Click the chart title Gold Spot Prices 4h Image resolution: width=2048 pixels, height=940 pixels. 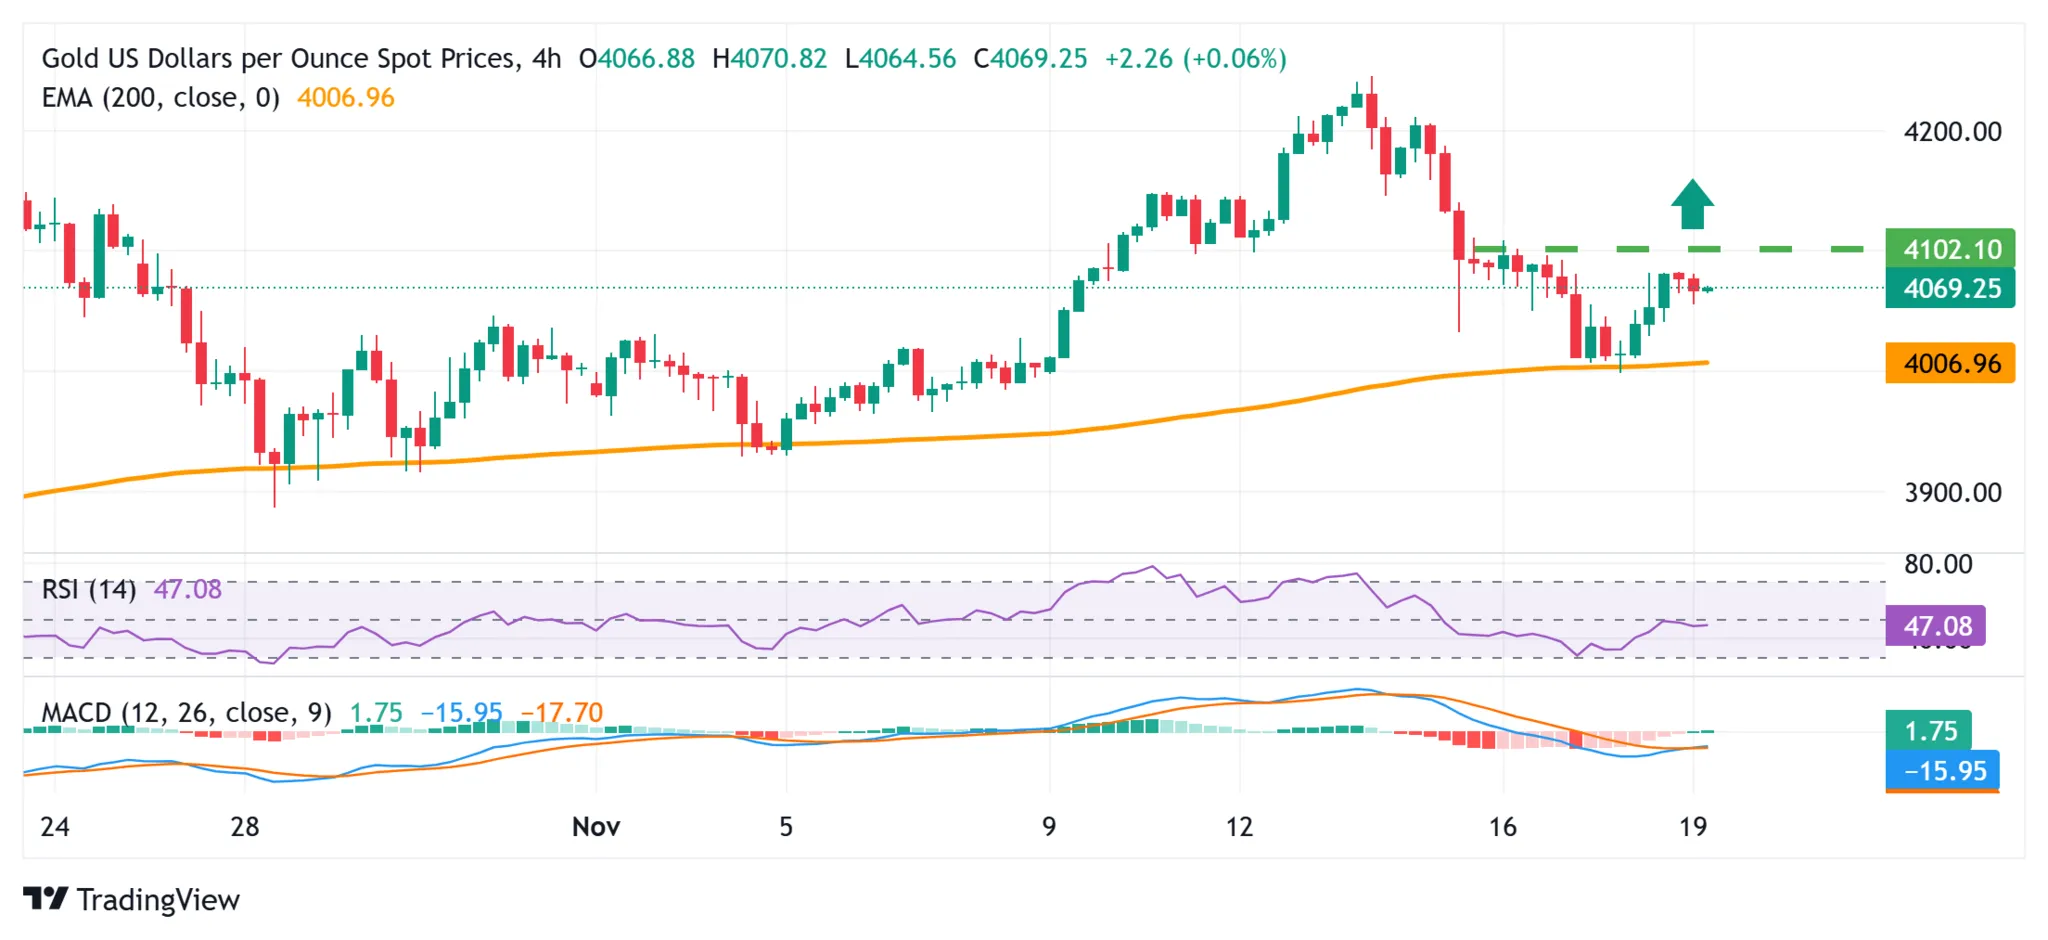coord(300,58)
